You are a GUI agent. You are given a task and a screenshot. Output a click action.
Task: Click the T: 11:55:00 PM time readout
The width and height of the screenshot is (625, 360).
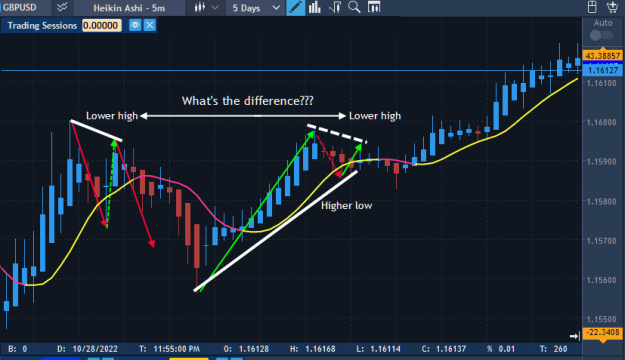pos(169,349)
